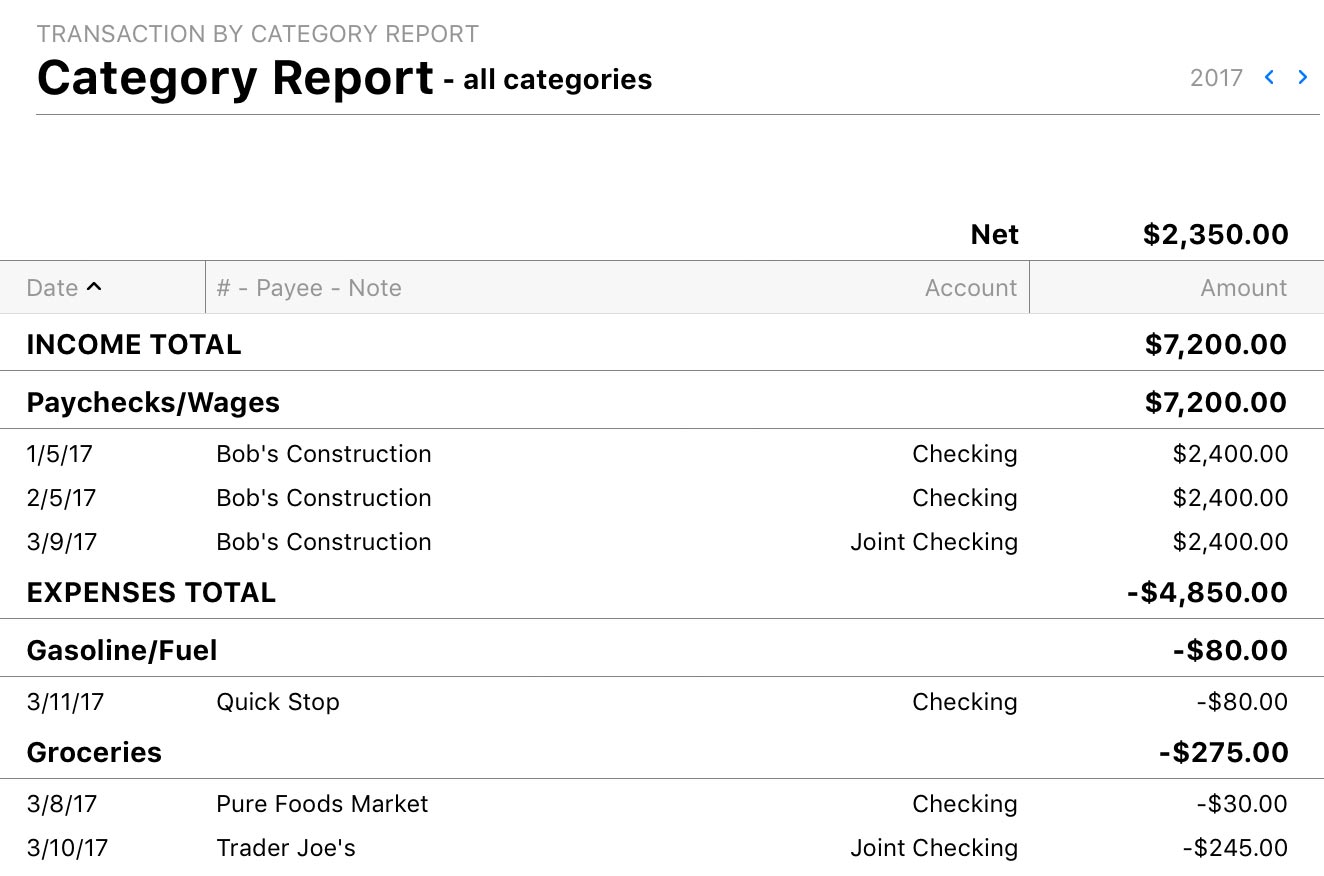Open the Gasoline/Fuel category row
Image resolution: width=1324 pixels, height=876 pixels.
click(x=122, y=651)
